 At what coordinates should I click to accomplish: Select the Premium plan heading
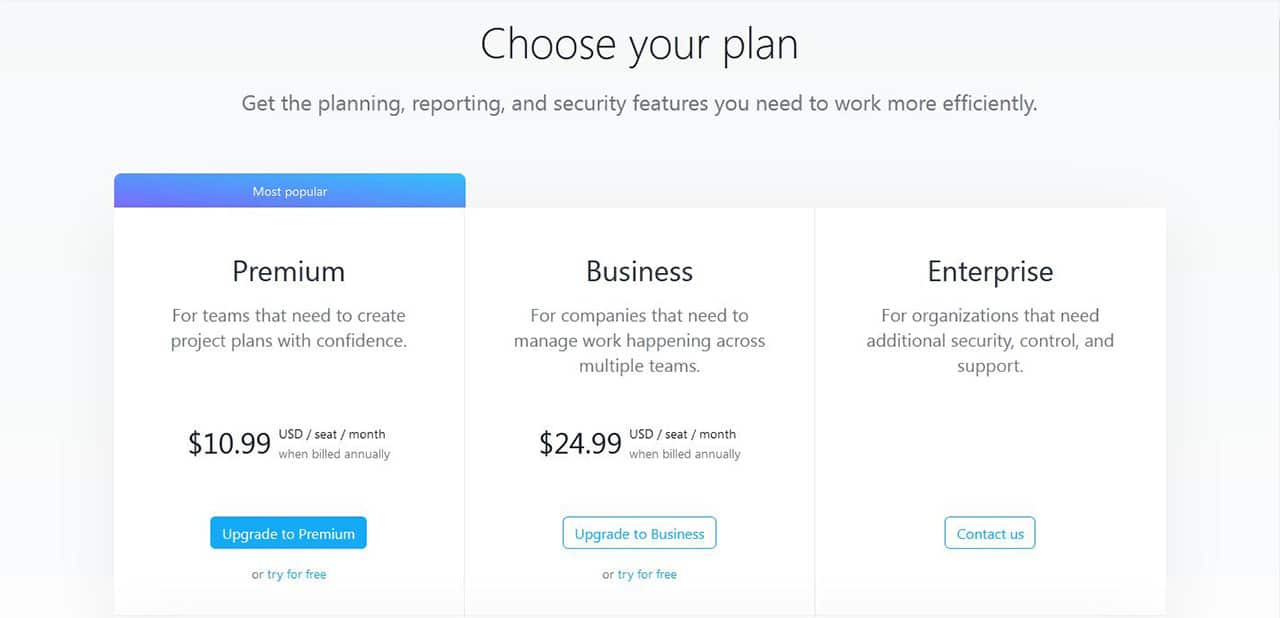pyautogui.click(x=289, y=271)
